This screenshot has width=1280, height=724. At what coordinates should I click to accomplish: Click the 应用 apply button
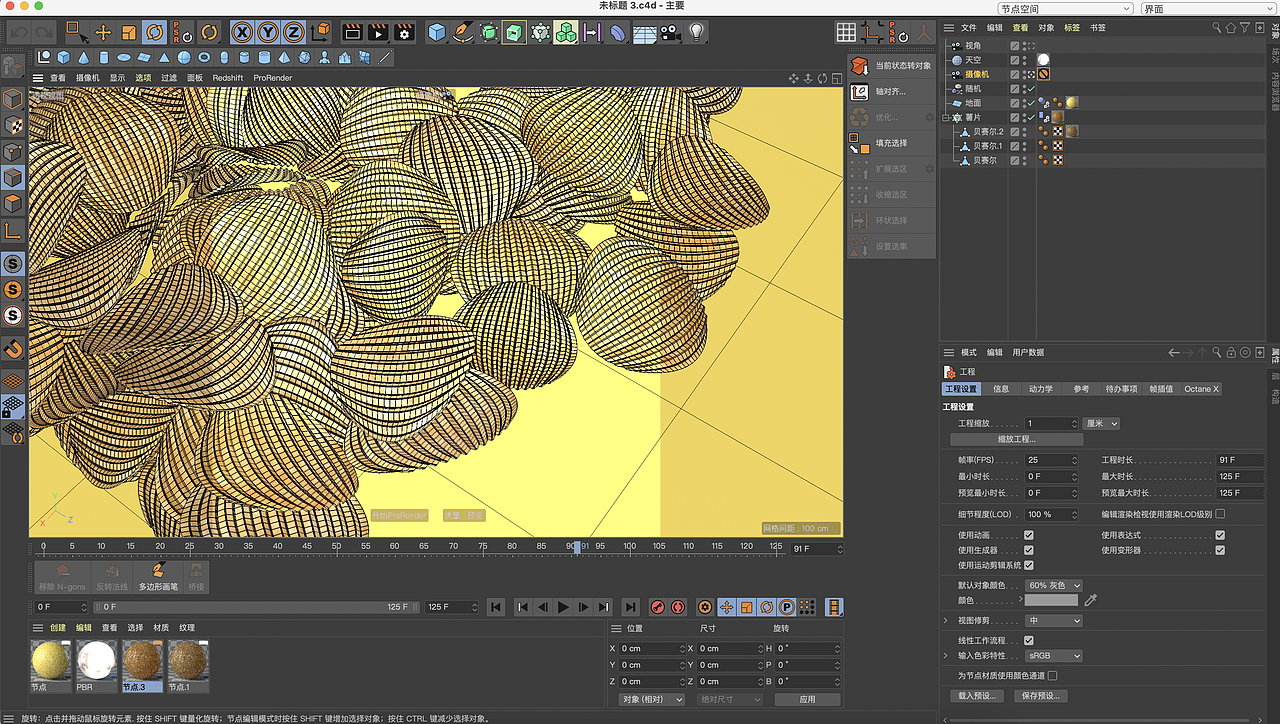807,699
